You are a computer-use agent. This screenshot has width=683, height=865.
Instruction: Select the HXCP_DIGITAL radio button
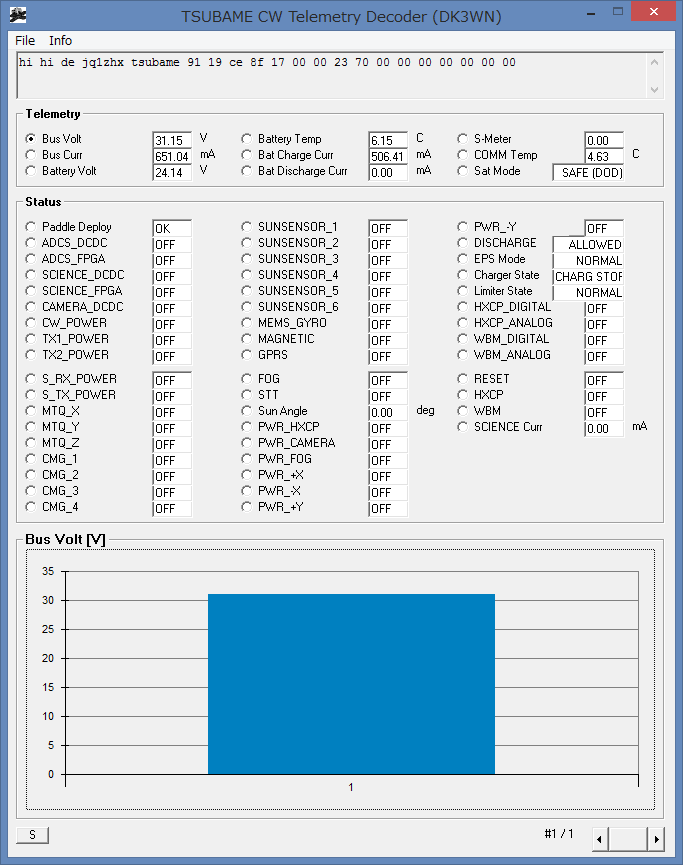(462, 307)
